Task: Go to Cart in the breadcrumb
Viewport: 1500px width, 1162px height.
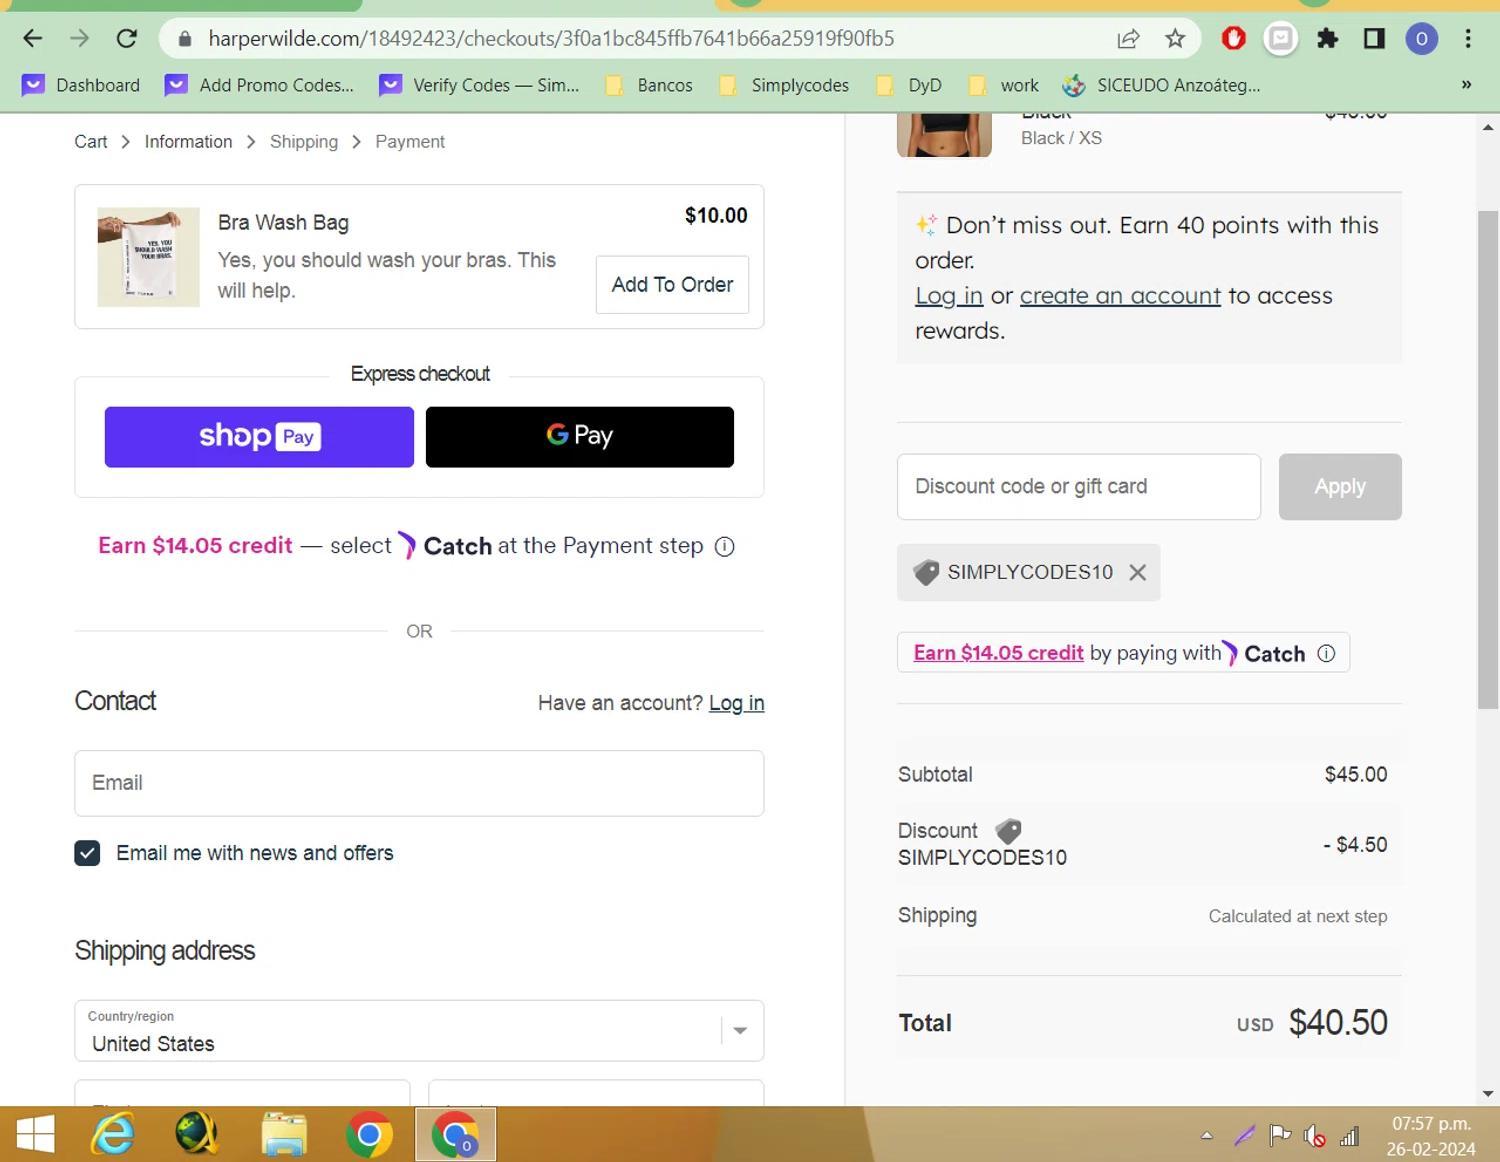Action: [90, 142]
